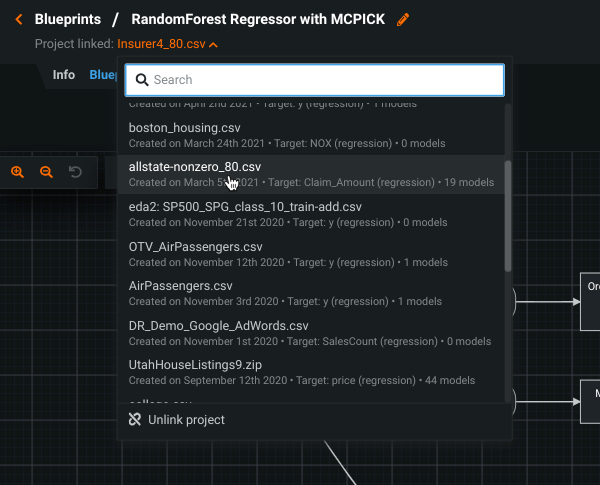
Task: Click the project list scrollbar thumb
Action: tap(508, 215)
